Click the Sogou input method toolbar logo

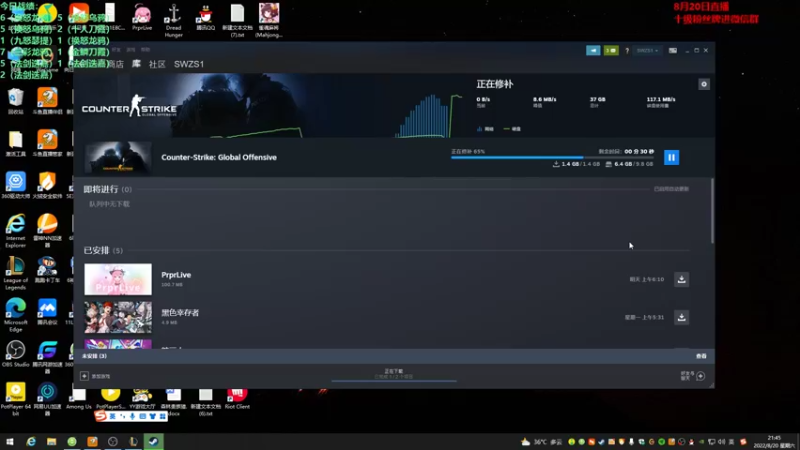pyautogui.click(x=101, y=416)
